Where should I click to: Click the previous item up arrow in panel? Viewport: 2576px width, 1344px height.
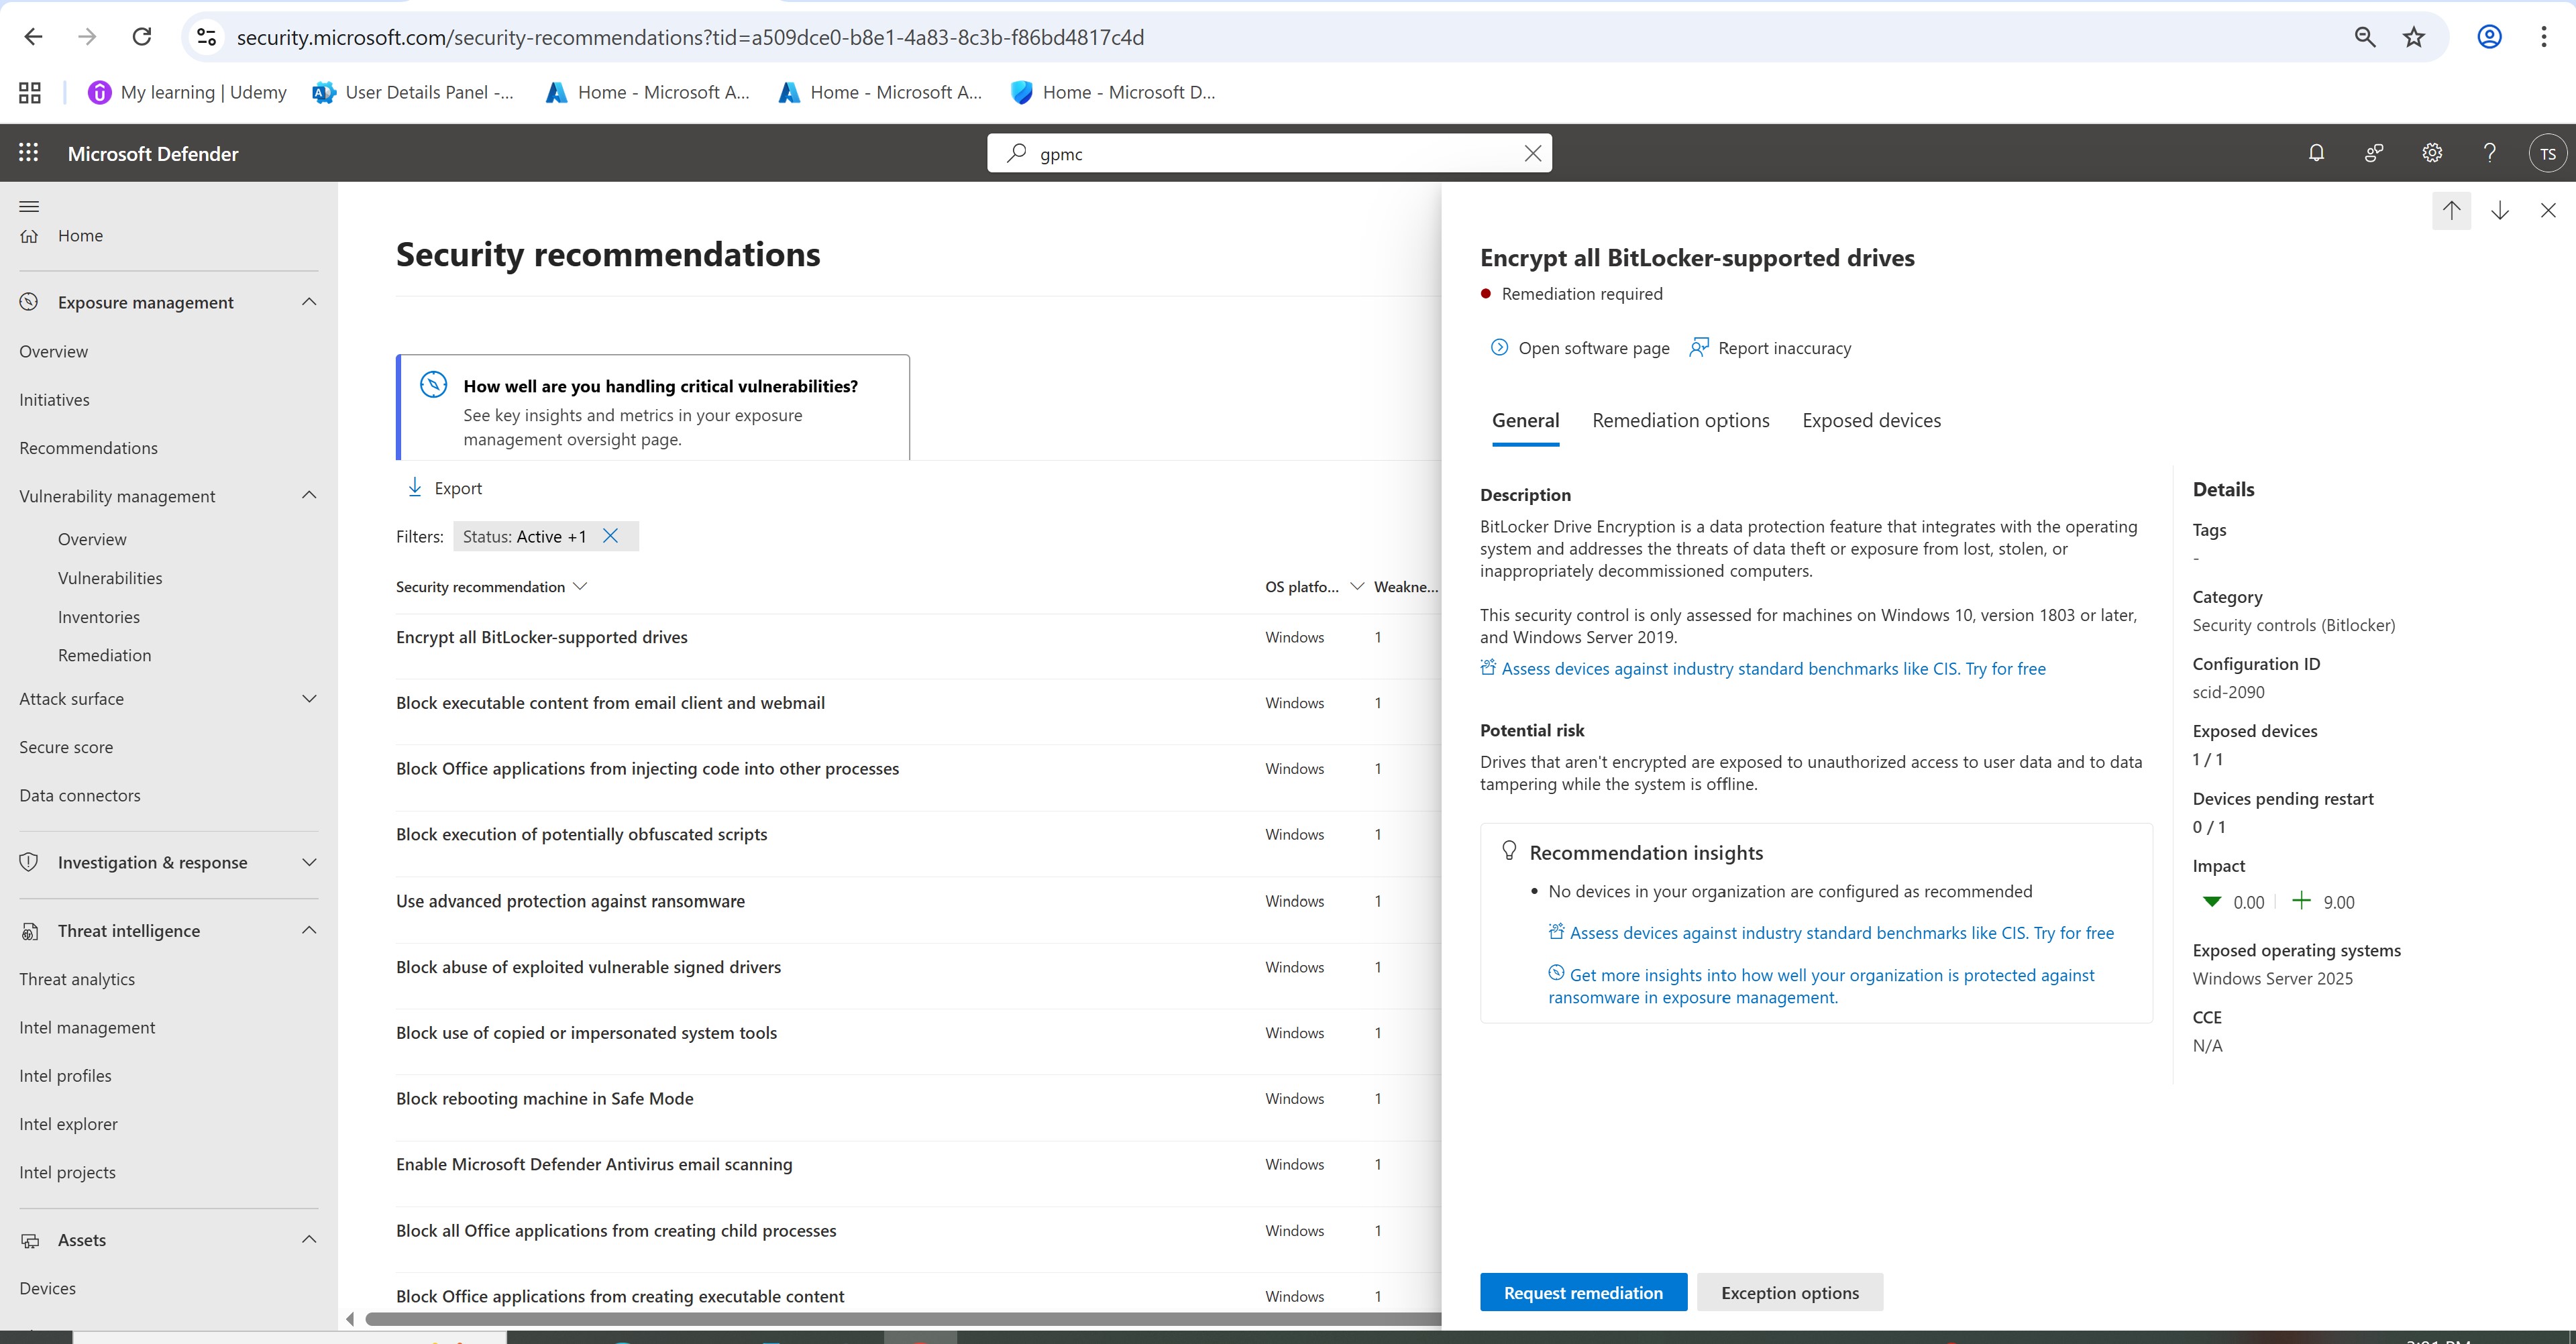pos(2451,210)
